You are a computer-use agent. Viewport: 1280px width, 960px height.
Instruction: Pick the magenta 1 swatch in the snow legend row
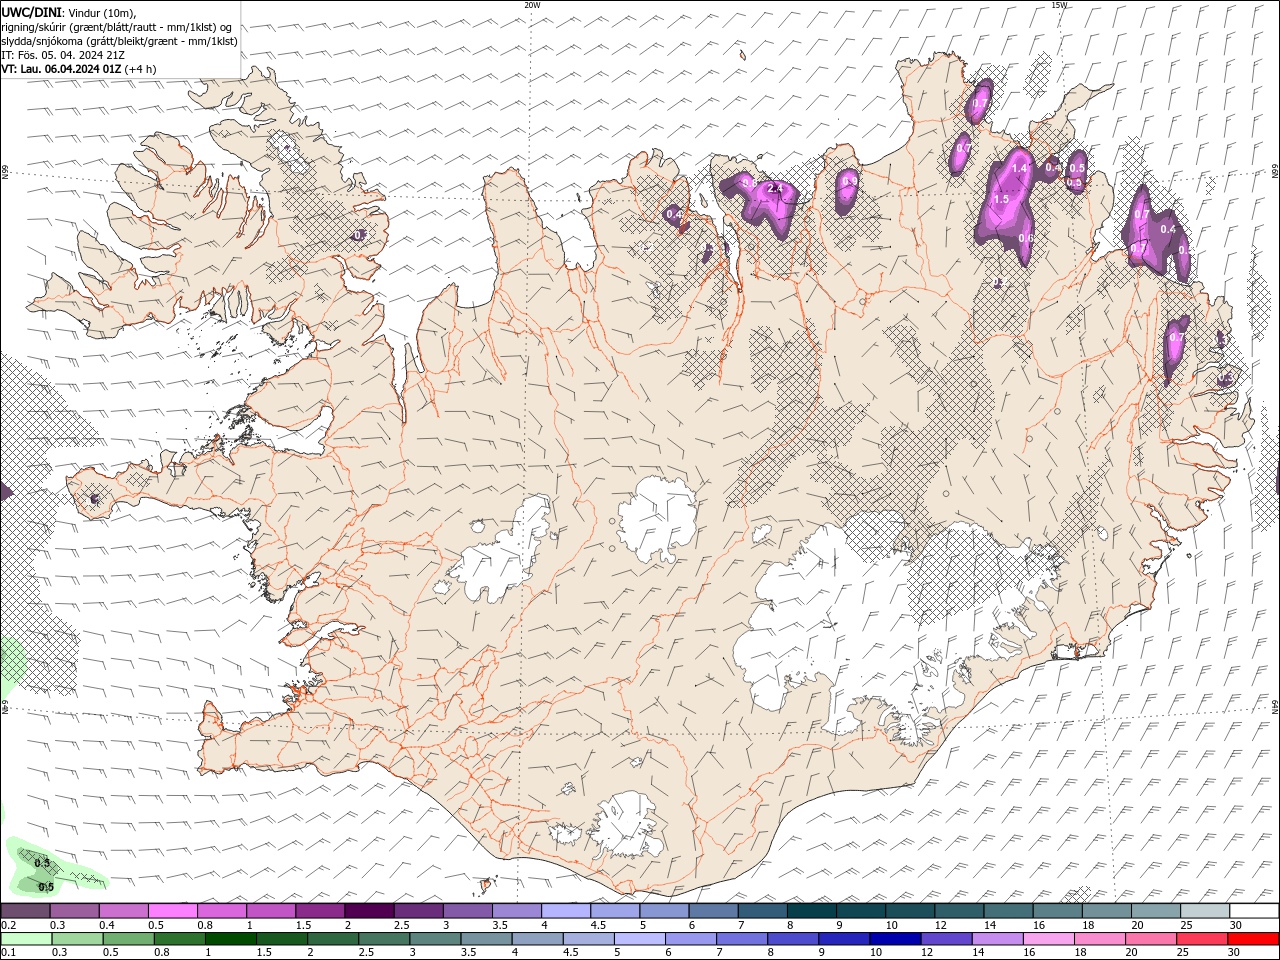click(270, 911)
